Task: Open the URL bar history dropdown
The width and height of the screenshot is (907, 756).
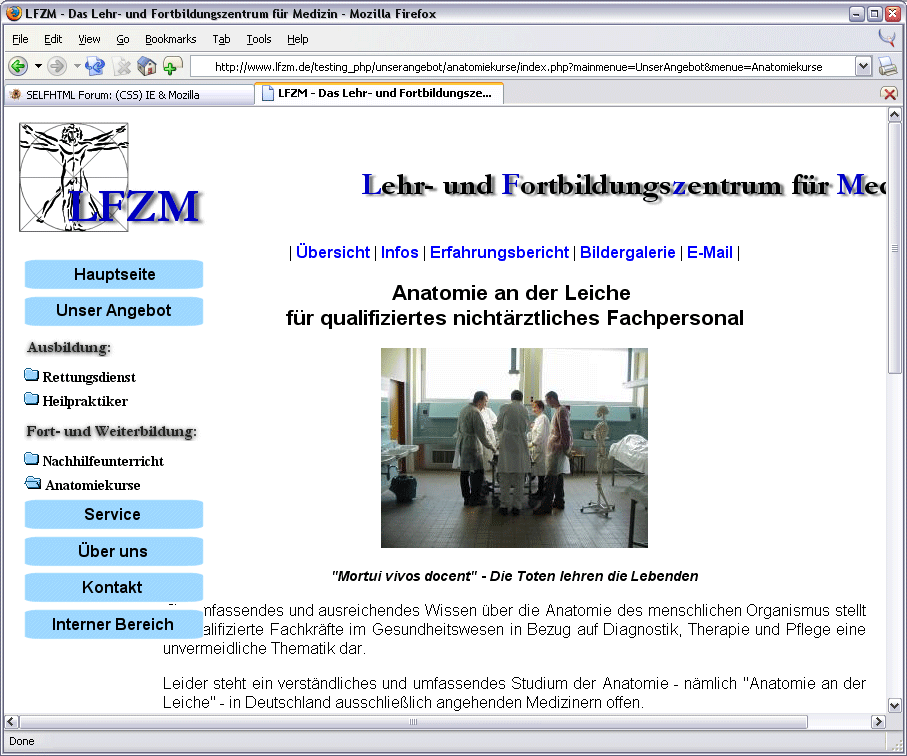Action: [x=863, y=67]
